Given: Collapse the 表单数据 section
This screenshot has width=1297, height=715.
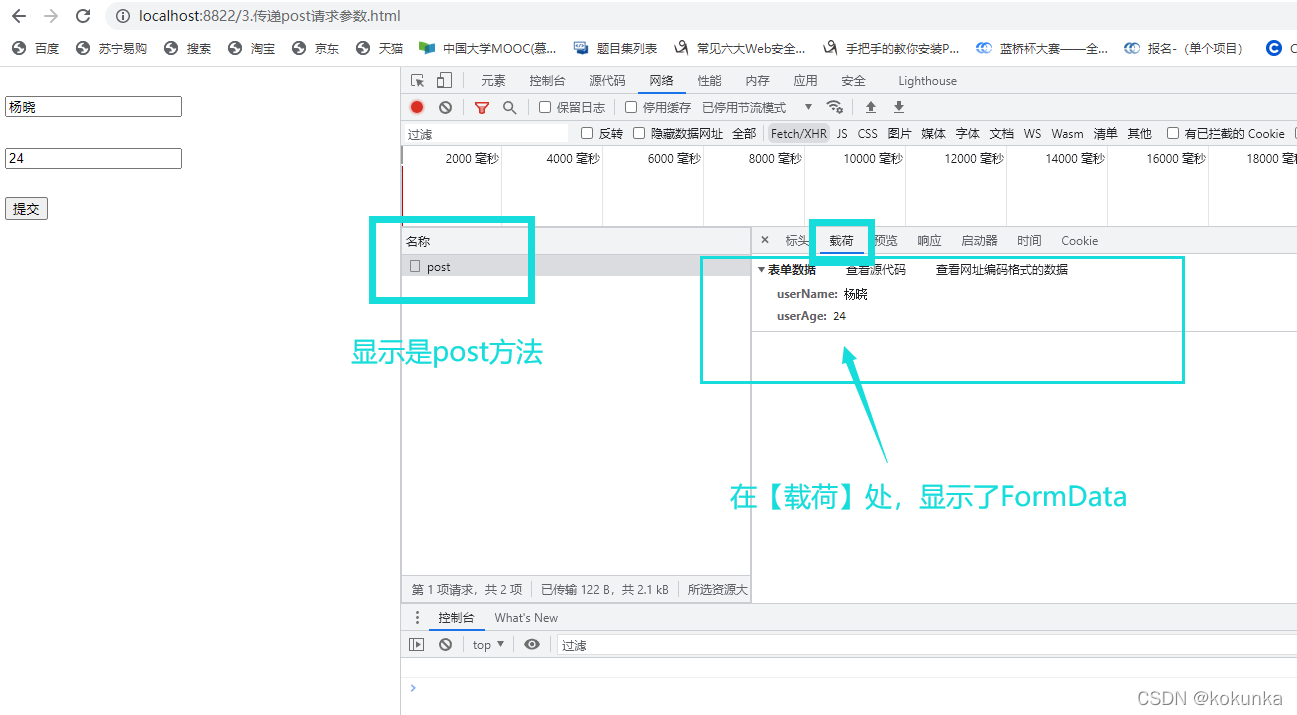Looking at the screenshot, I should tap(762, 268).
